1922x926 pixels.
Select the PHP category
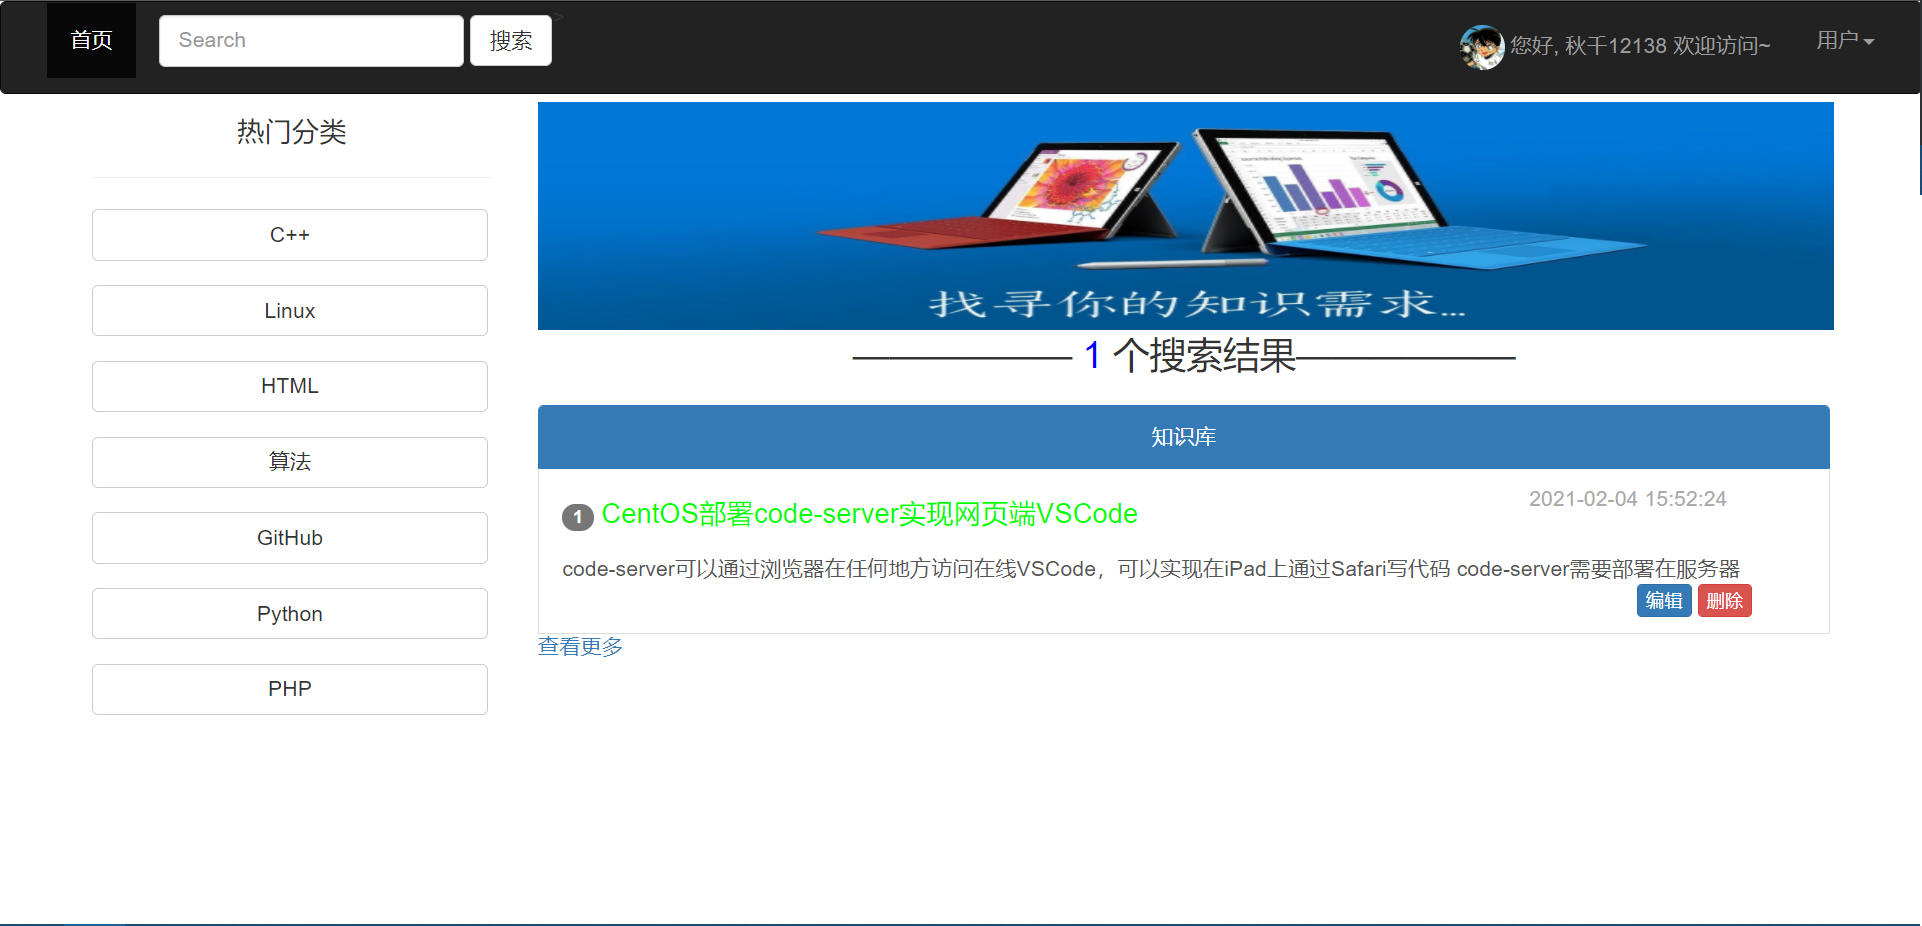click(289, 689)
